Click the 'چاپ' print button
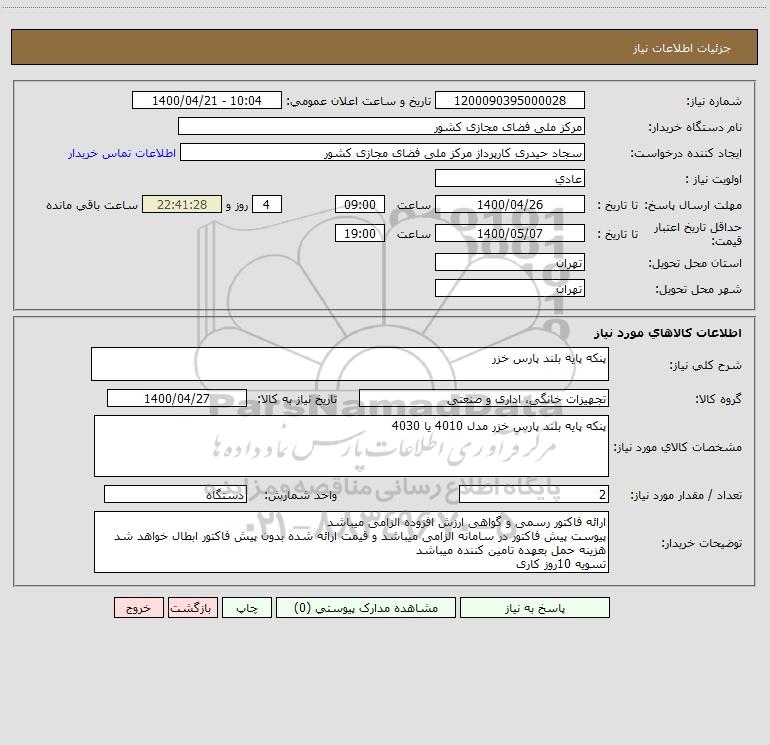Image resolution: width=770 pixels, height=745 pixels. pyautogui.click(x=247, y=608)
